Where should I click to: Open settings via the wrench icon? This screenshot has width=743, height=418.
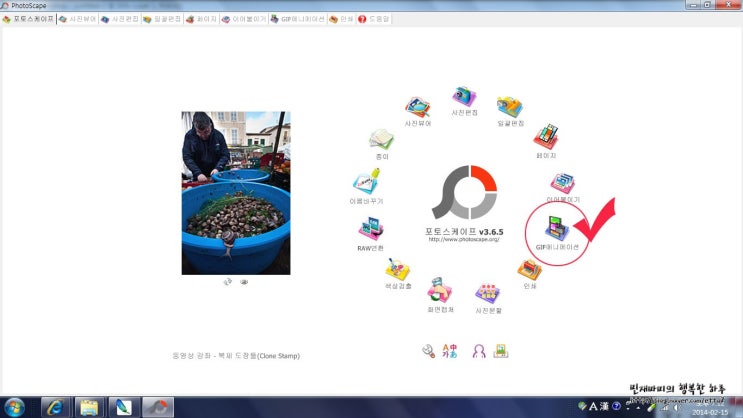pos(428,351)
